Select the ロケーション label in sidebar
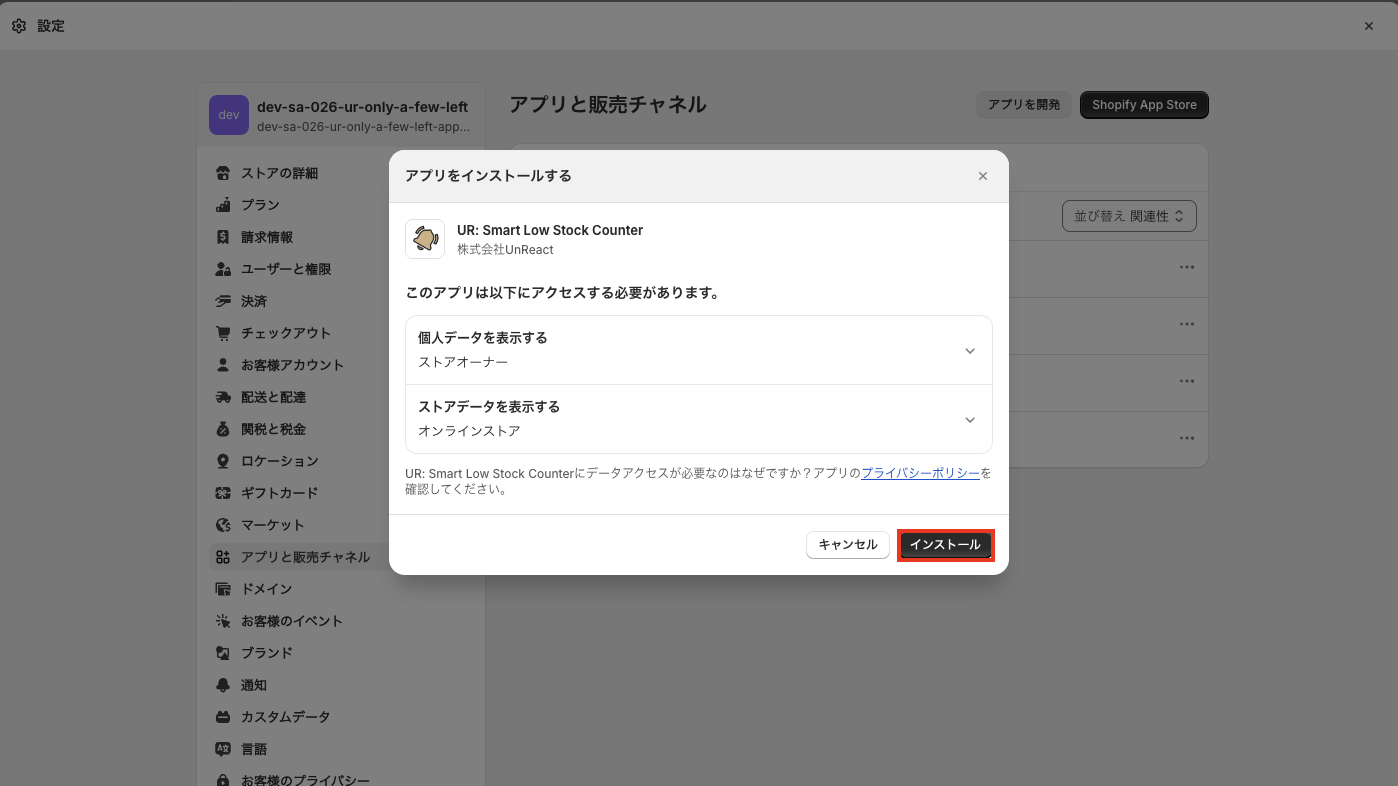 click(280, 461)
